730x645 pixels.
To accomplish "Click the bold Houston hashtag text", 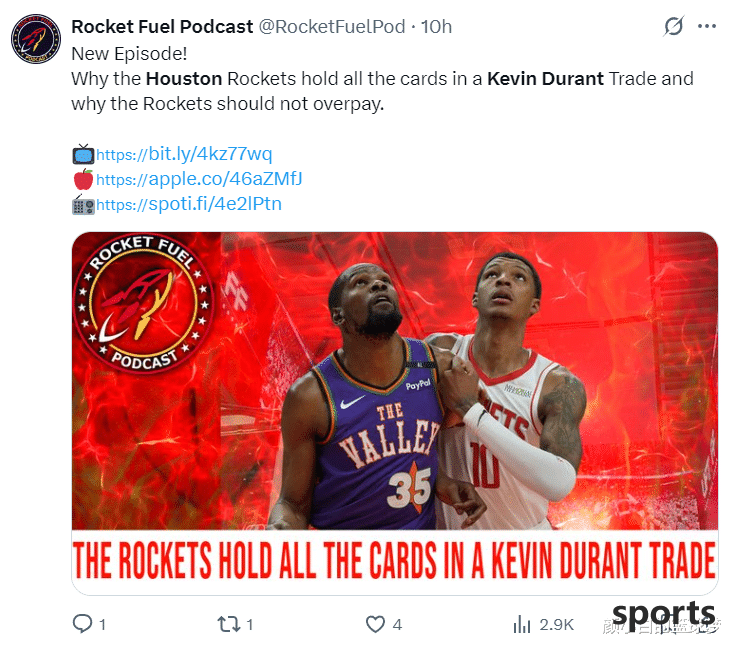I will coord(184,79).
